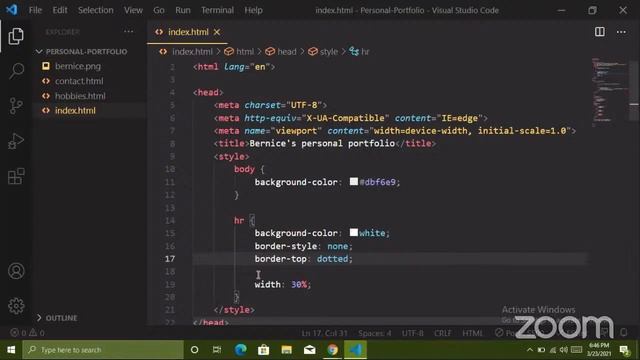Click the '30%' width value
This screenshot has height=360, width=640.
click(x=299, y=284)
